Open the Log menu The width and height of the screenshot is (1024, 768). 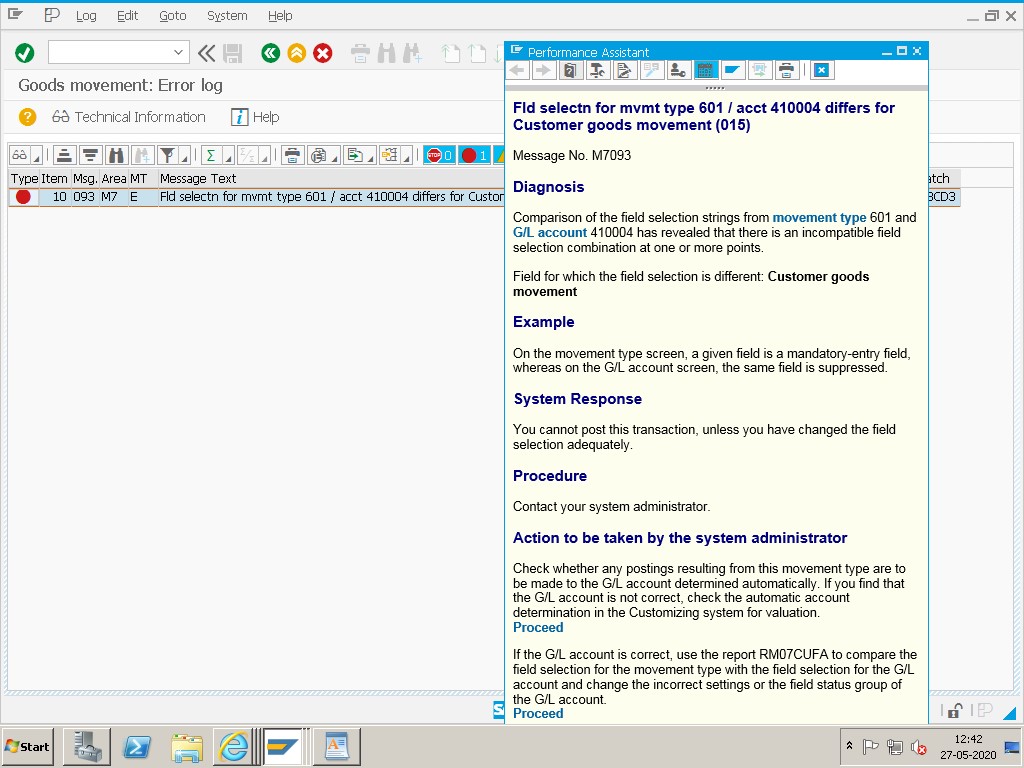[x=86, y=16]
